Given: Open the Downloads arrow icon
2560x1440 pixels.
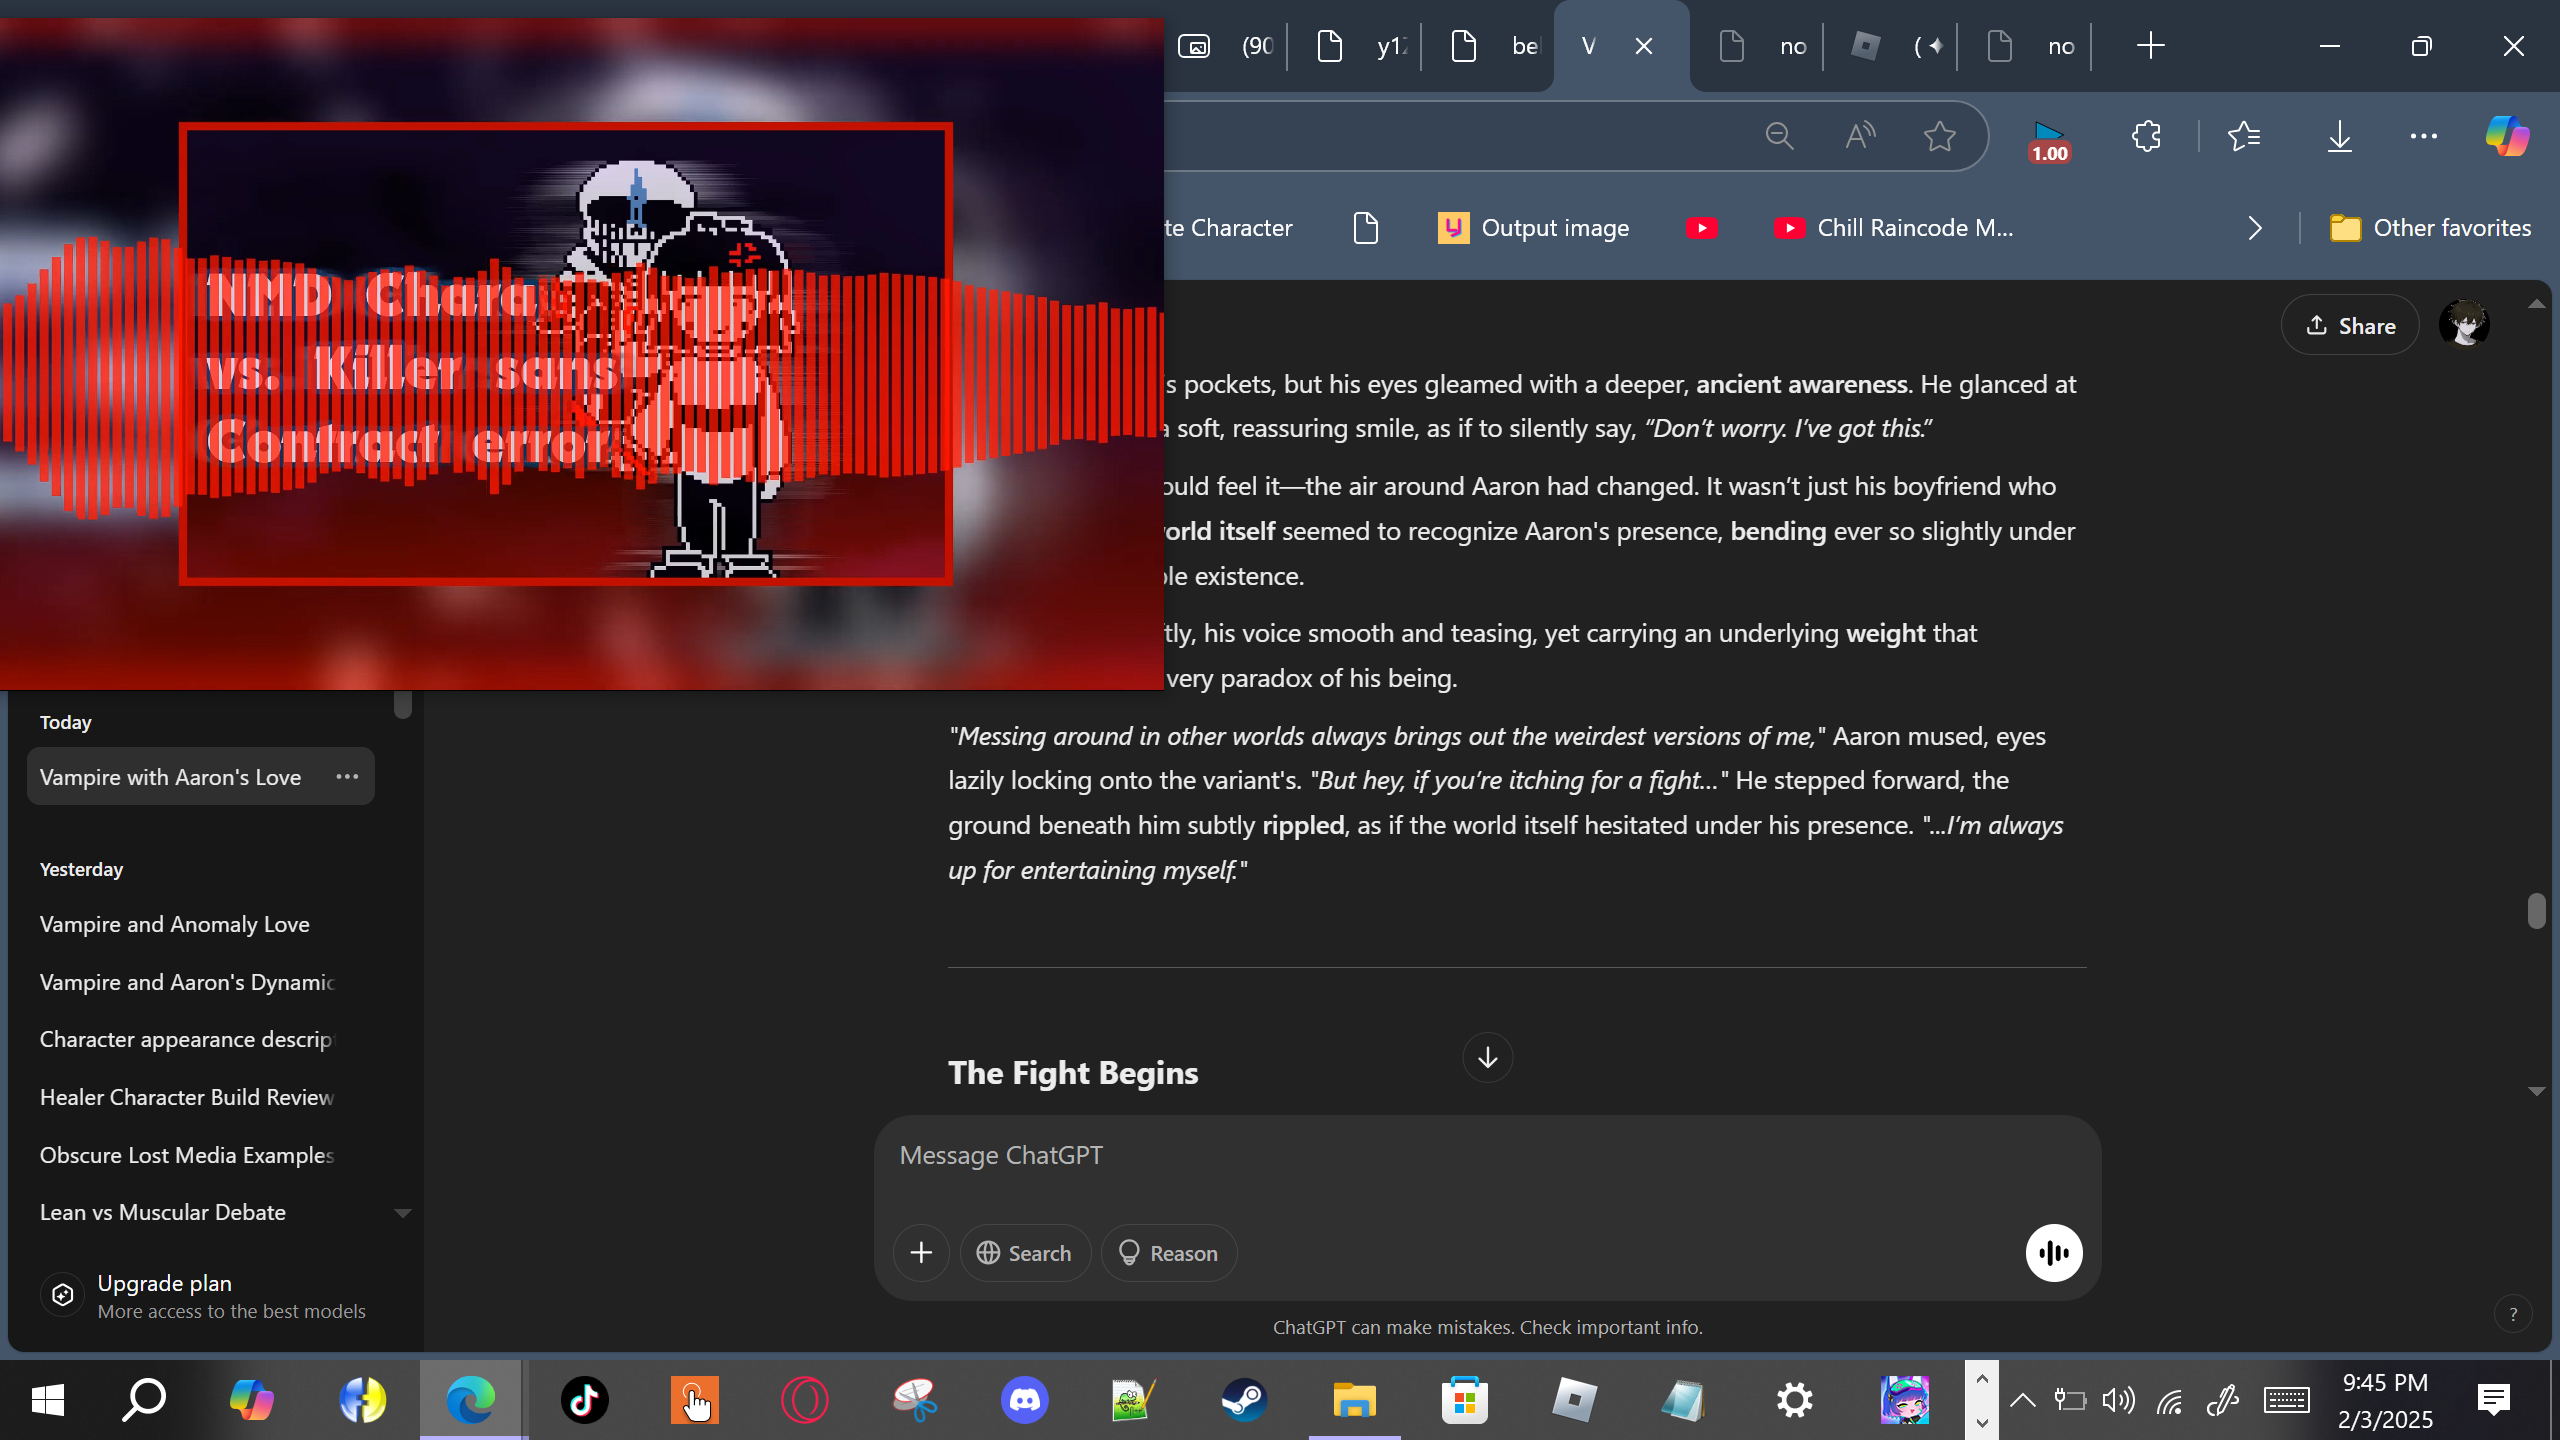Looking at the screenshot, I should pos(2339,136).
